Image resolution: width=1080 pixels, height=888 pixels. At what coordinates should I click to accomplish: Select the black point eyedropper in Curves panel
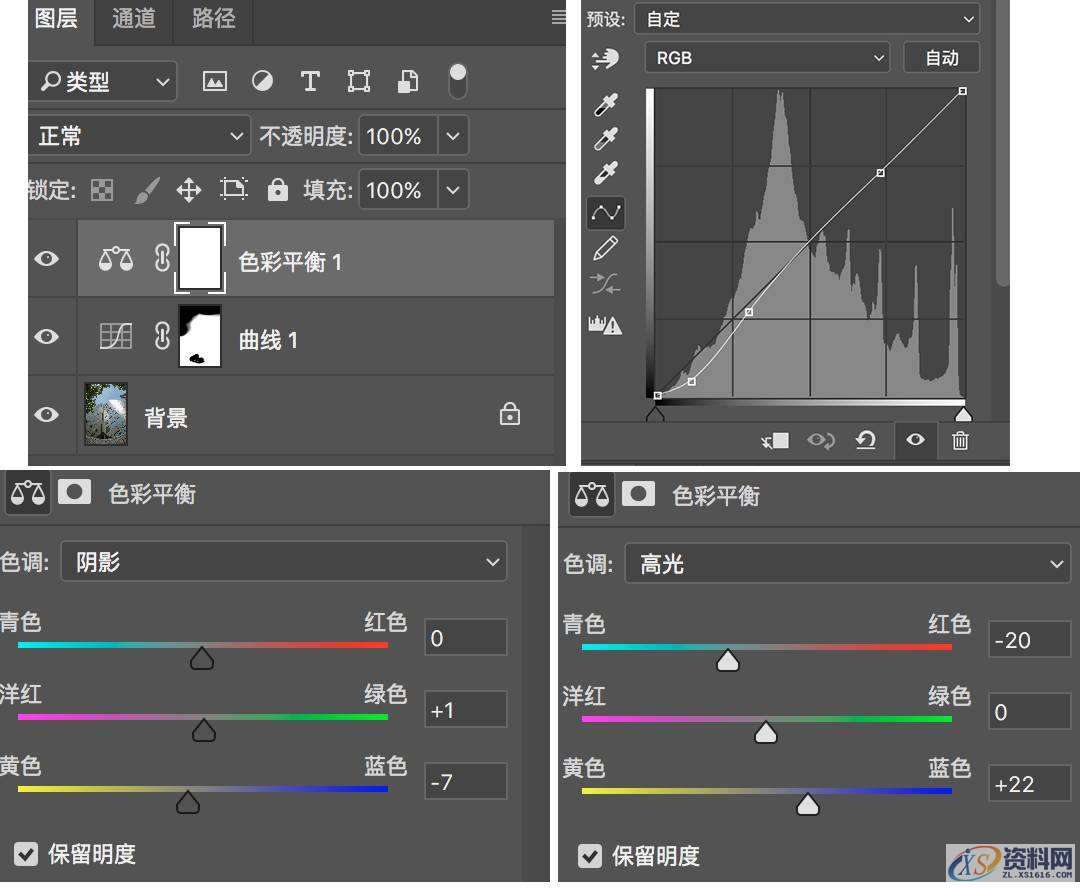click(x=605, y=104)
